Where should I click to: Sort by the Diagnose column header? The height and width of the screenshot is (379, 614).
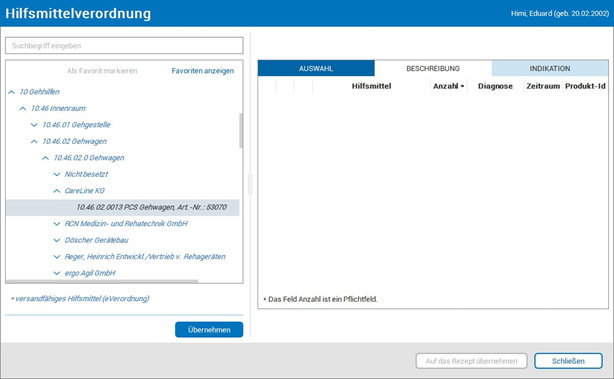coord(495,86)
